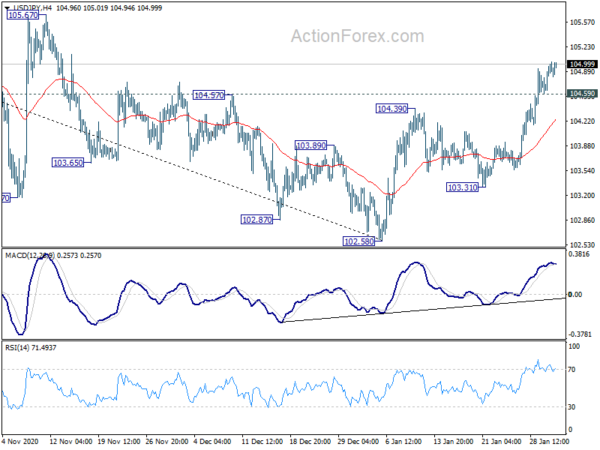Viewport: 600px width, 450px height.
Task: Click the 4 Dec 04:00 time label
Action: (213, 441)
